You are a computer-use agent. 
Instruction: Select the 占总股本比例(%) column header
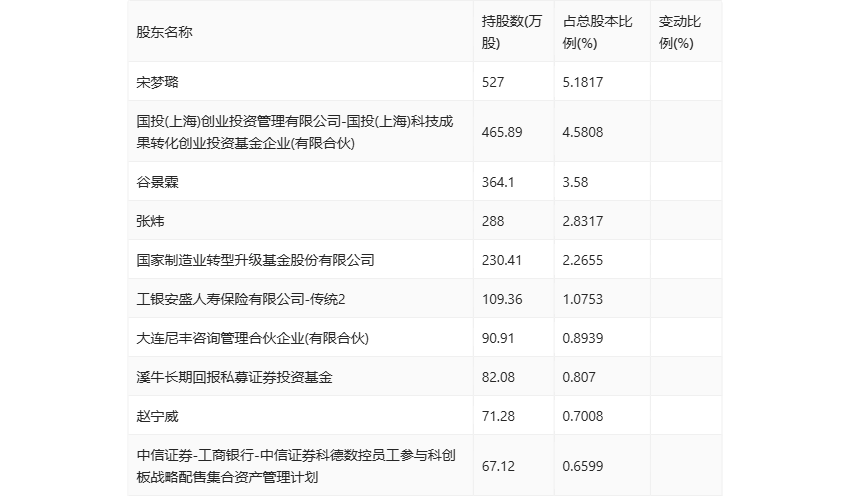(597, 32)
